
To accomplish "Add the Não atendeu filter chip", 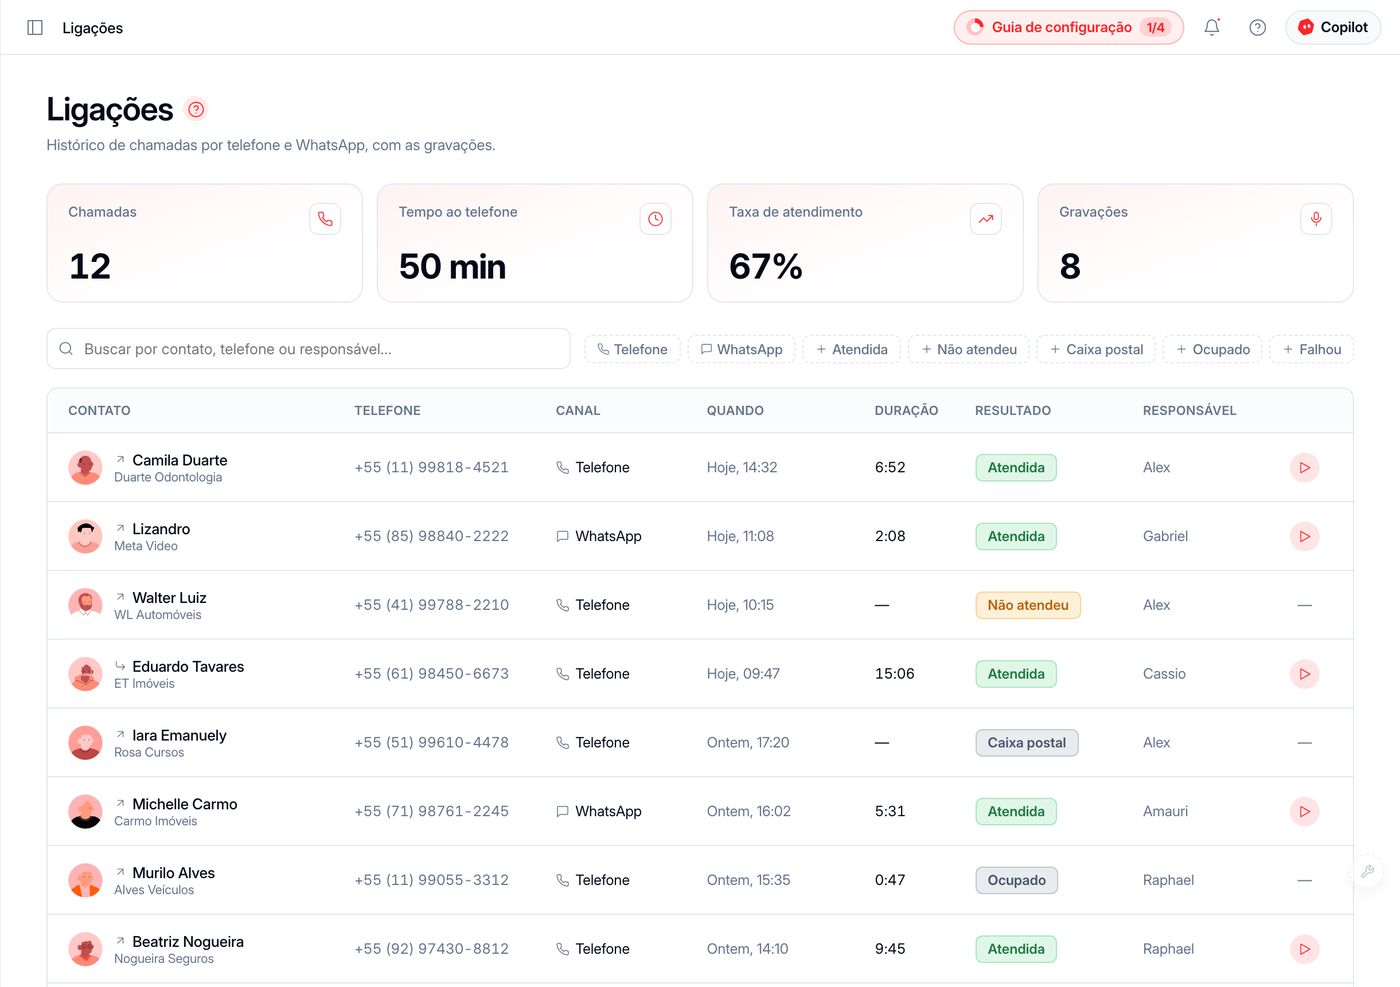I will 969,349.
